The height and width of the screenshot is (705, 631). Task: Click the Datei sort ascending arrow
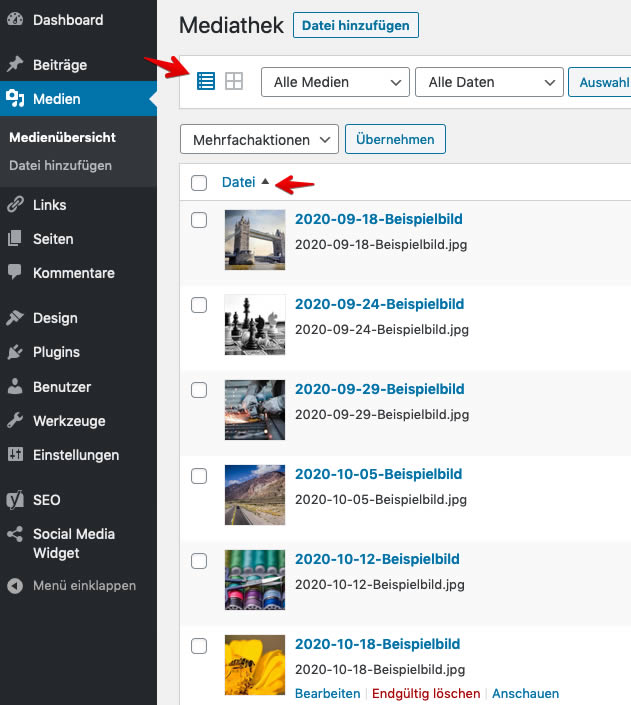point(265,181)
